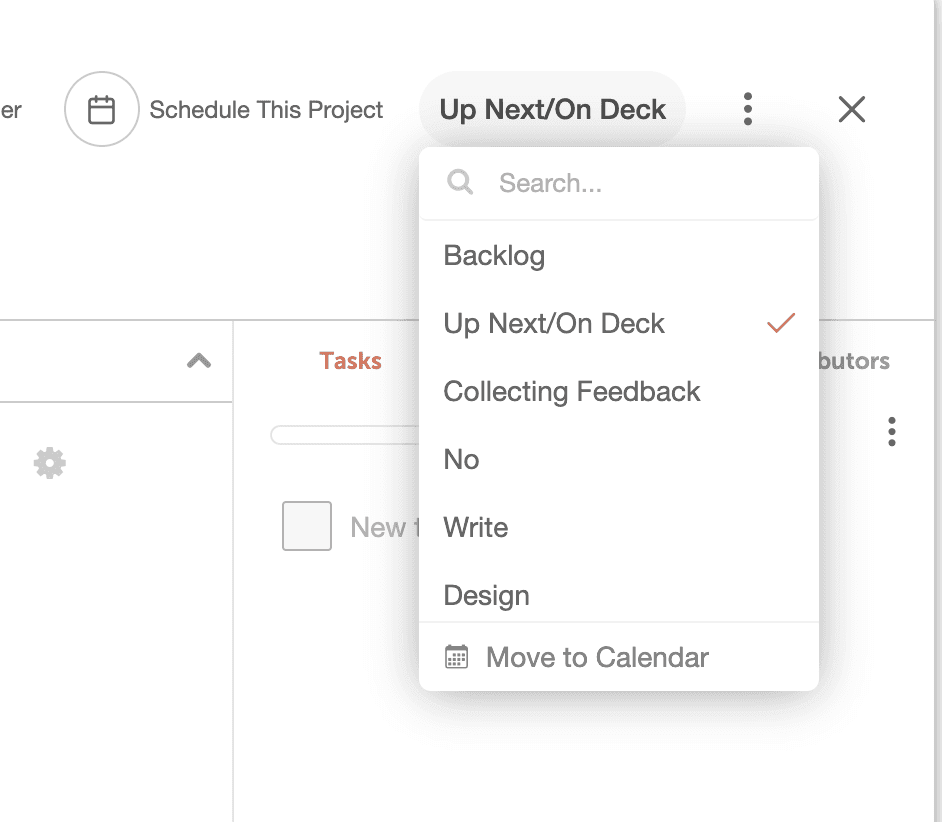942x822 pixels.
Task: Click Move to Calendar
Action: 619,657
